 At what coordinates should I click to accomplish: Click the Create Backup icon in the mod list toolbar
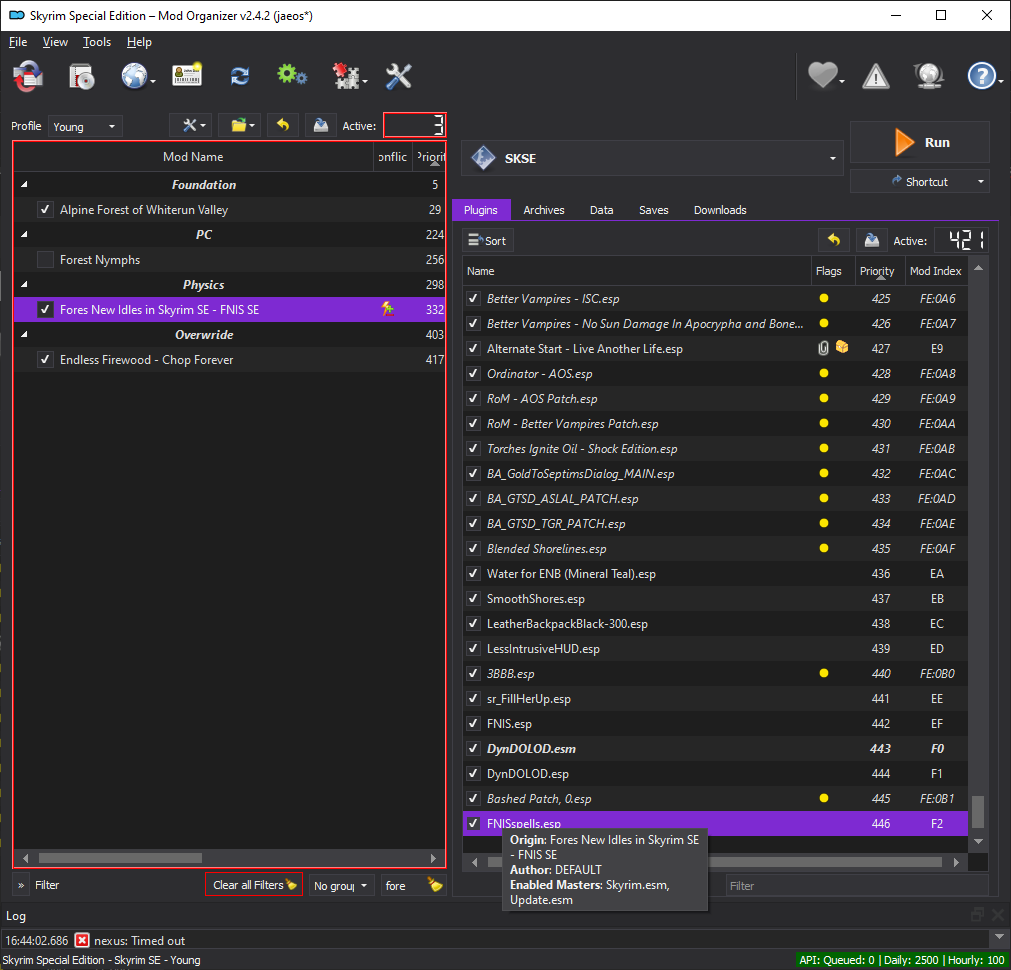[x=320, y=125]
